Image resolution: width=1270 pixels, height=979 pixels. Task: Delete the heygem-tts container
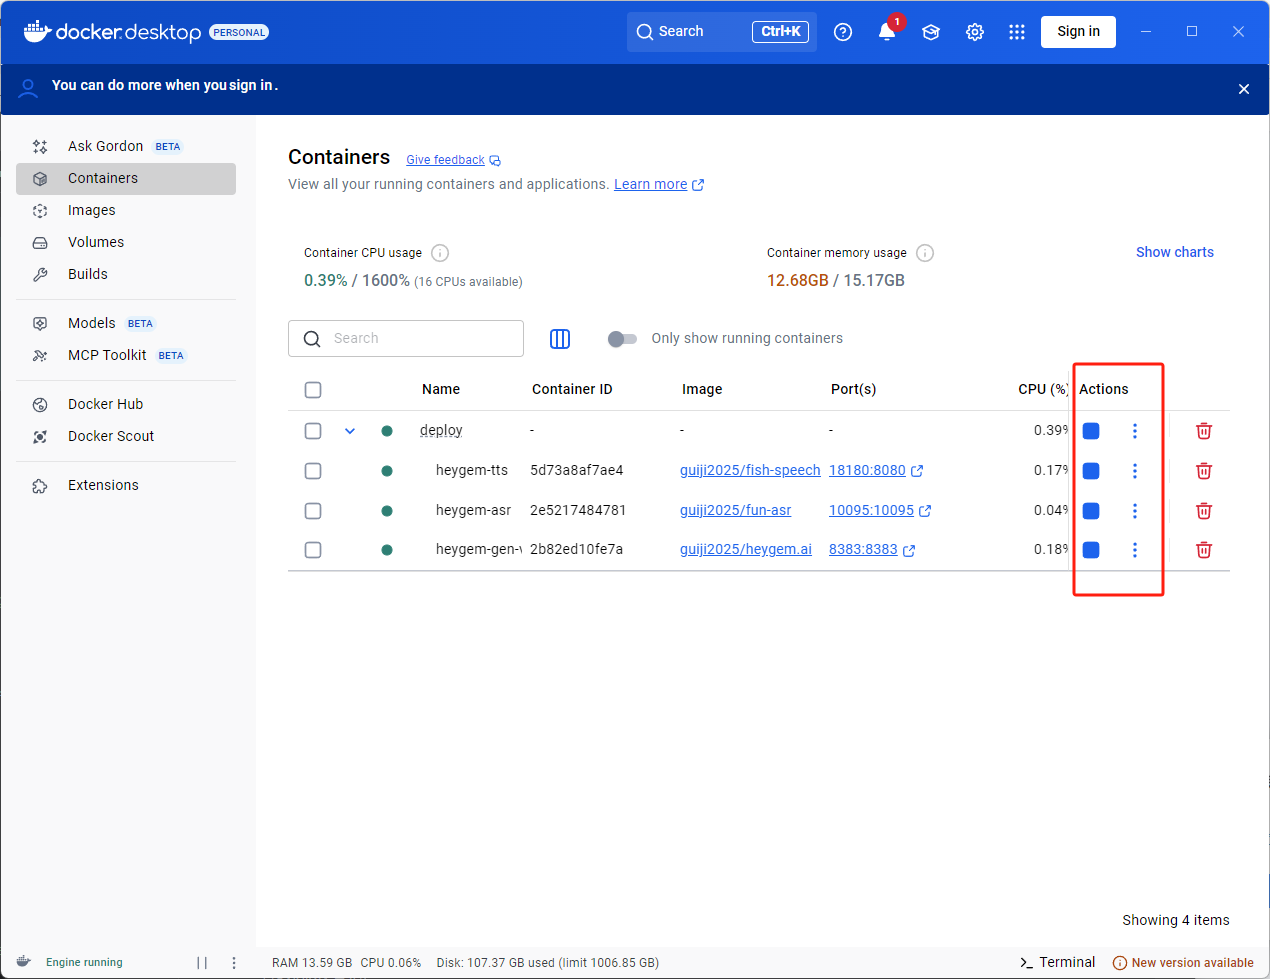1204,471
